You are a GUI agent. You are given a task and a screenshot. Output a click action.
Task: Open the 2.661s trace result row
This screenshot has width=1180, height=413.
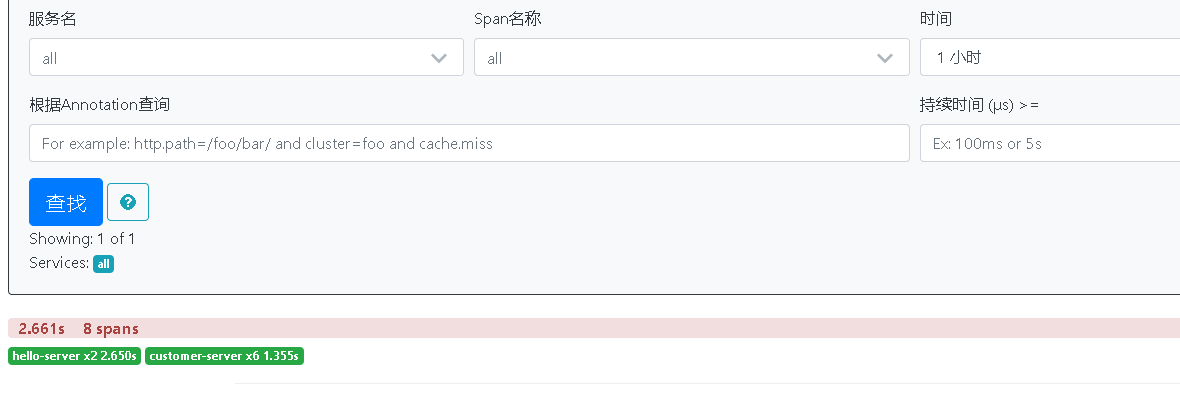pyautogui.click(x=600, y=328)
